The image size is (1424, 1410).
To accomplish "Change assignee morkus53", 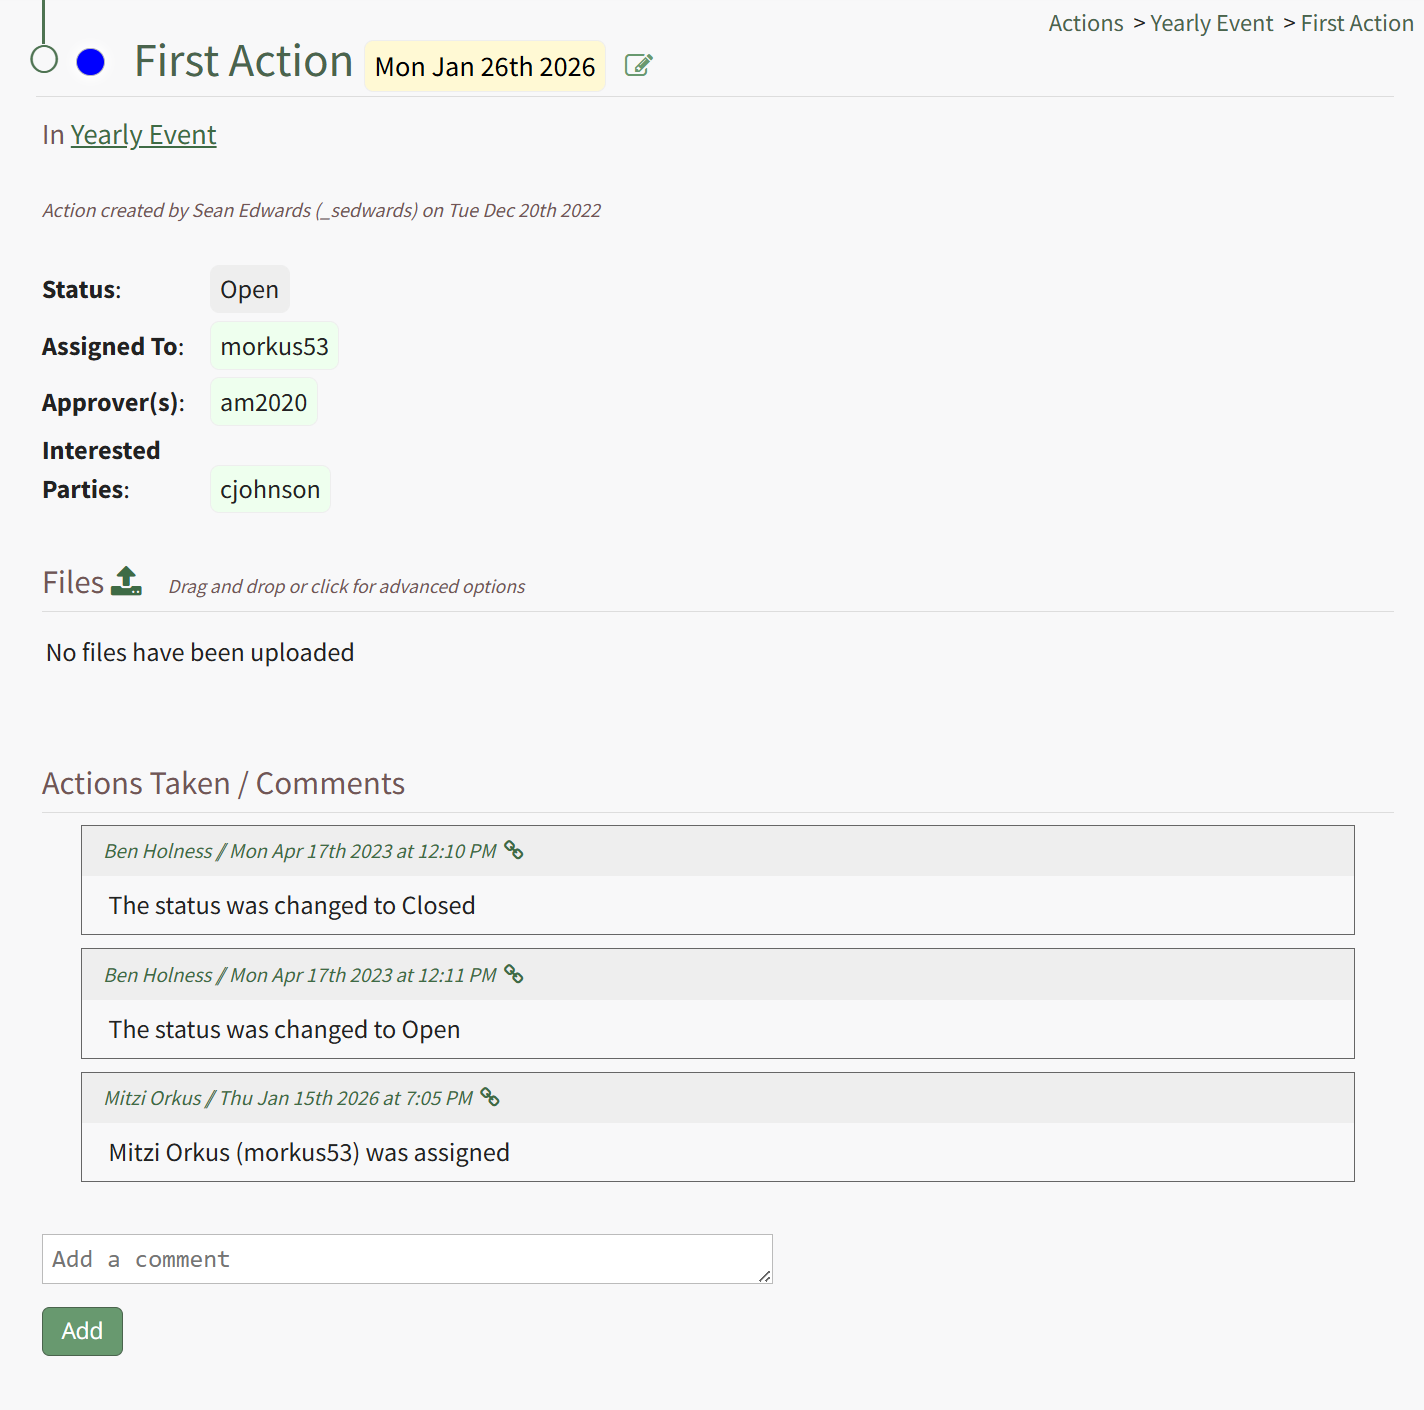I will [274, 347].
